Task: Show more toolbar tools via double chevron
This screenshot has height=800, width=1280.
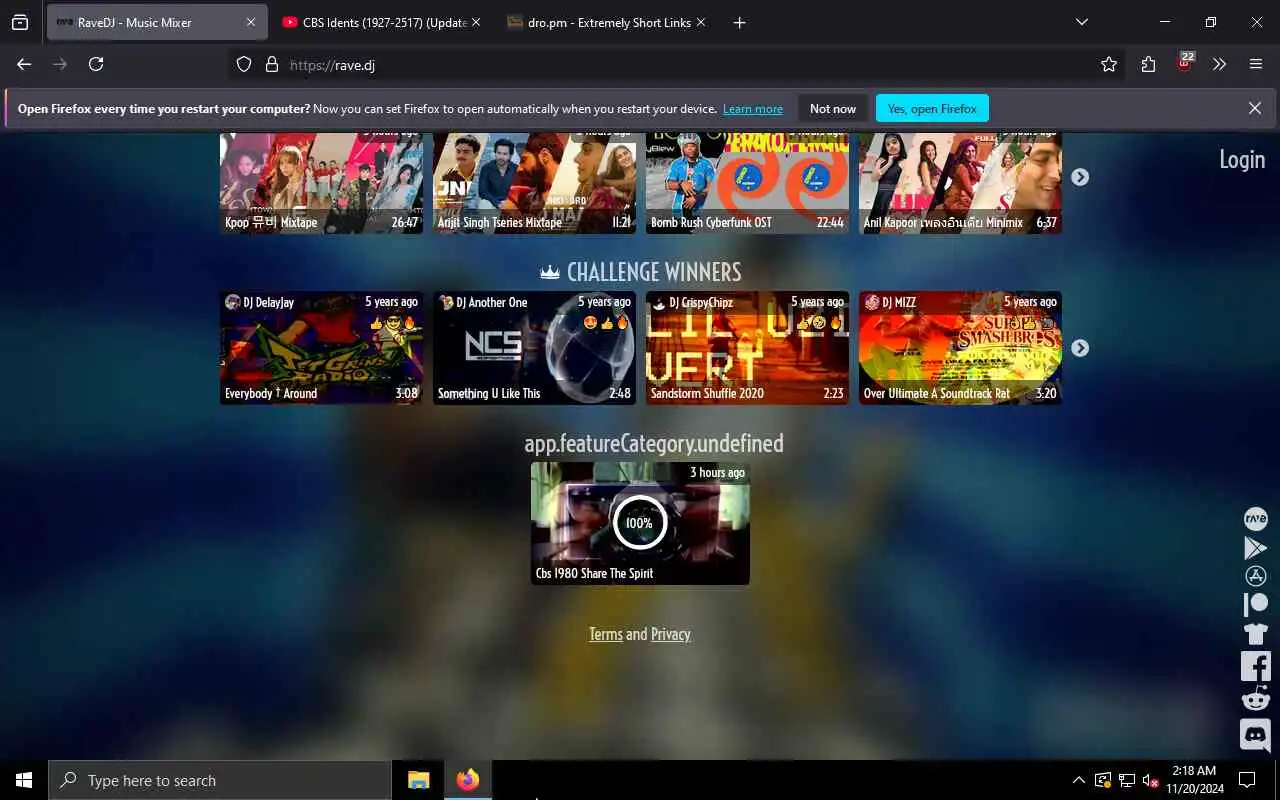Action: click(x=1219, y=64)
